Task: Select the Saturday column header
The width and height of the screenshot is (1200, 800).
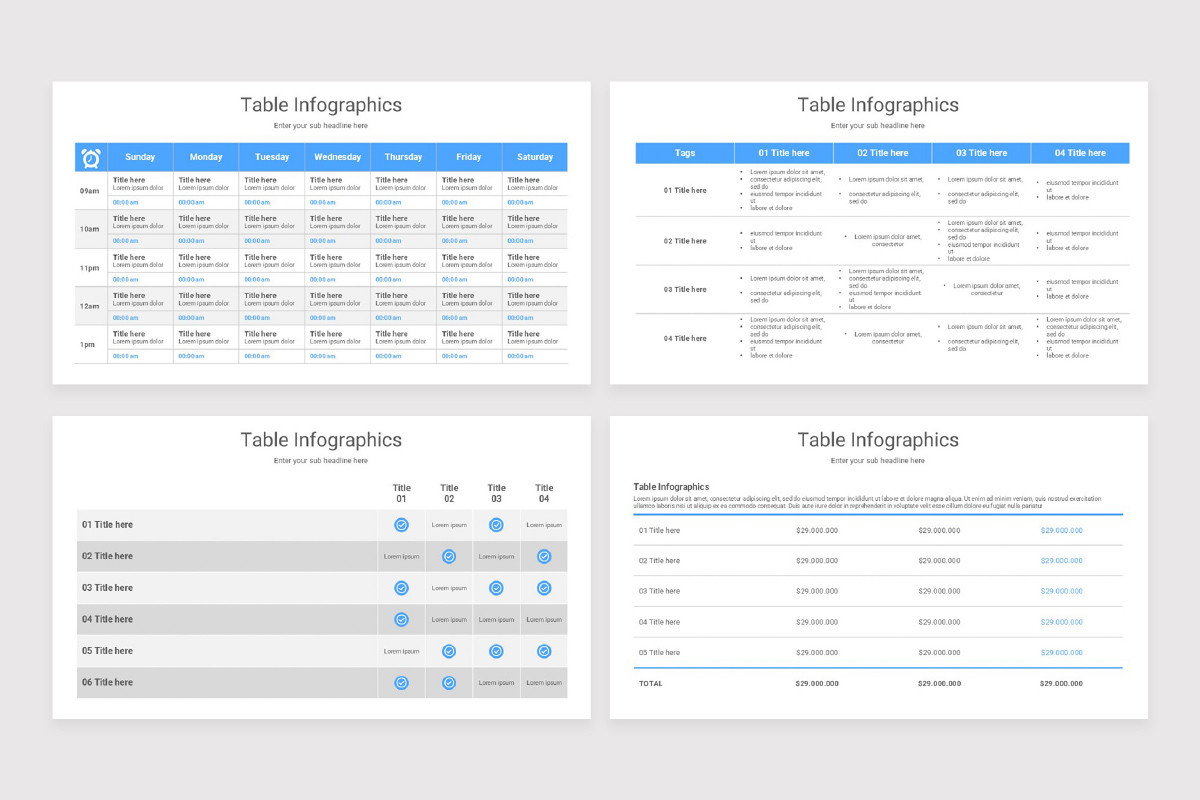Action: (535, 157)
